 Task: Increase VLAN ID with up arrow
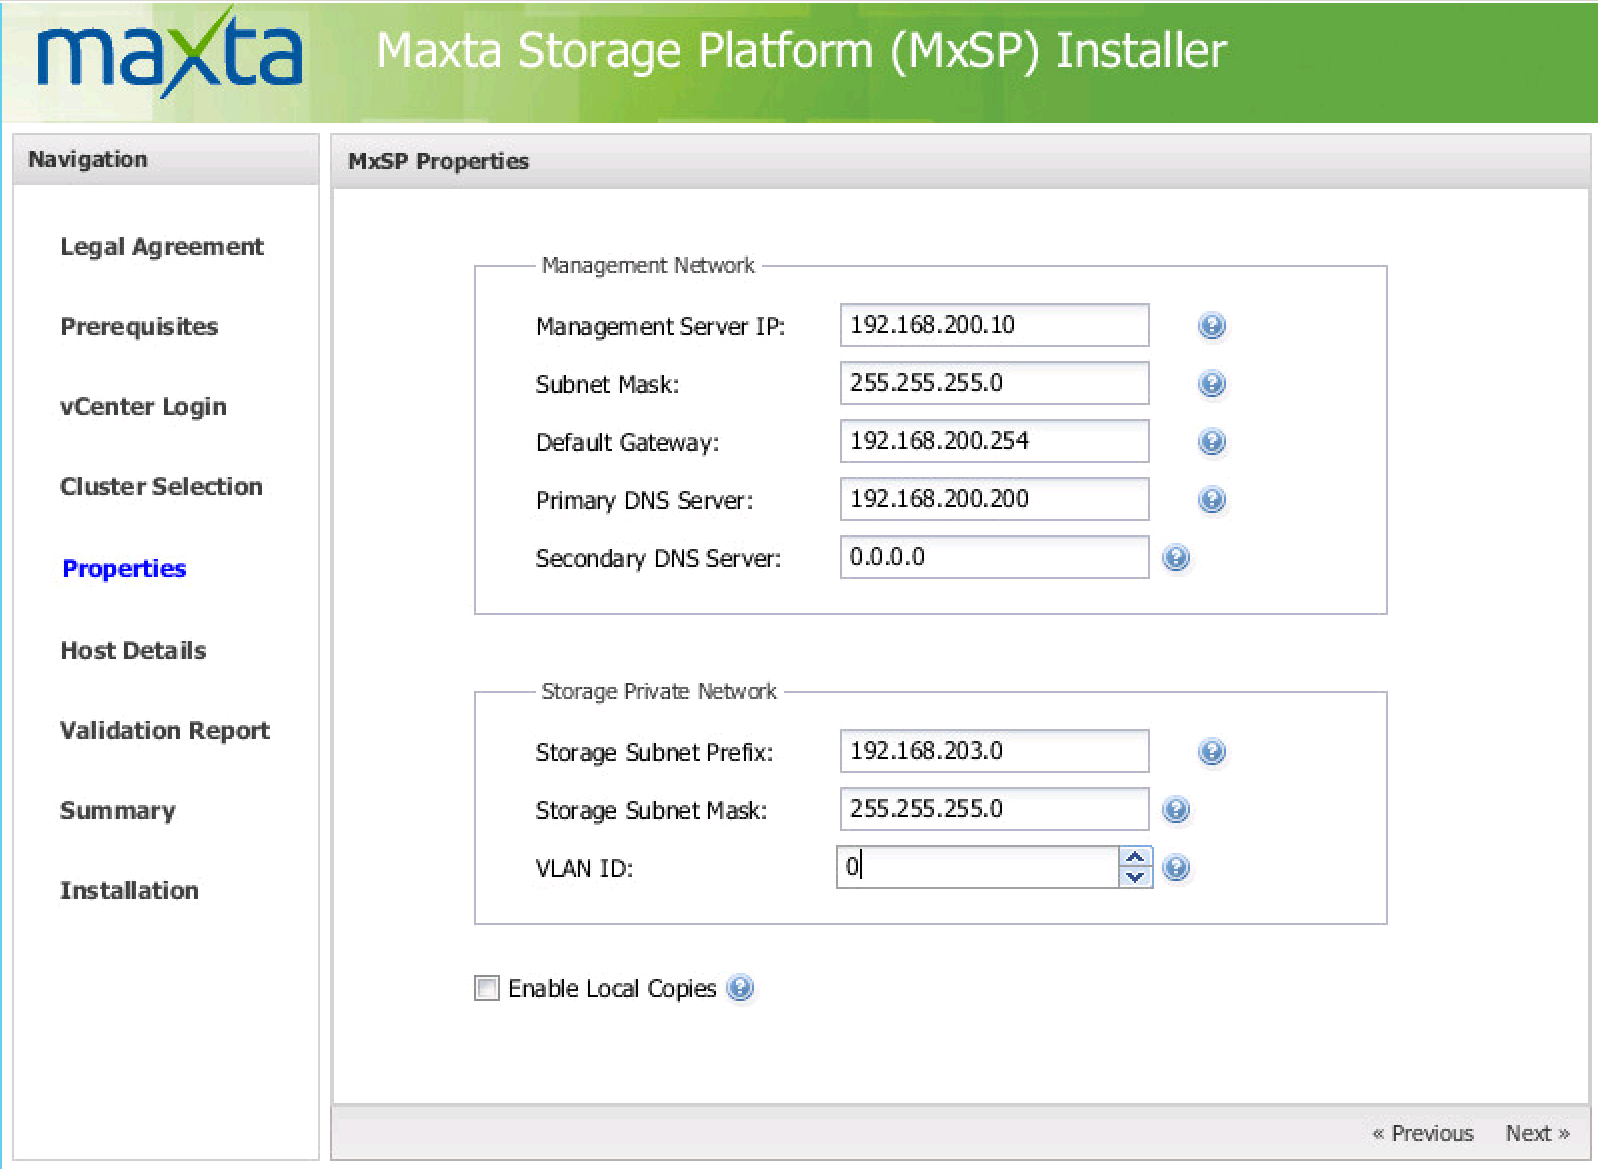[1134, 858]
